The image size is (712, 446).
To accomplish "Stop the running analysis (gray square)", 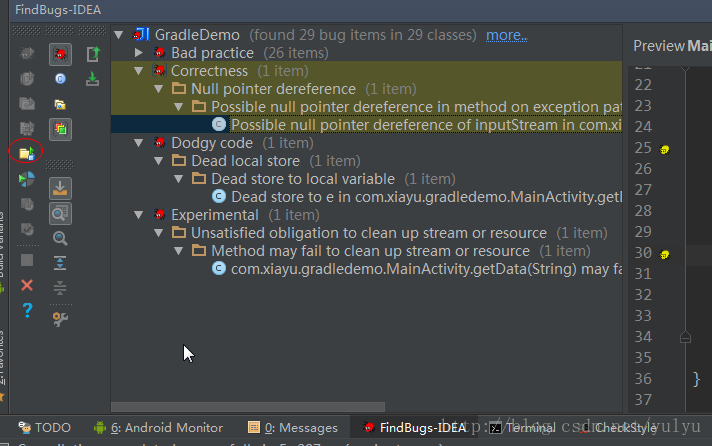I will click(x=27, y=260).
